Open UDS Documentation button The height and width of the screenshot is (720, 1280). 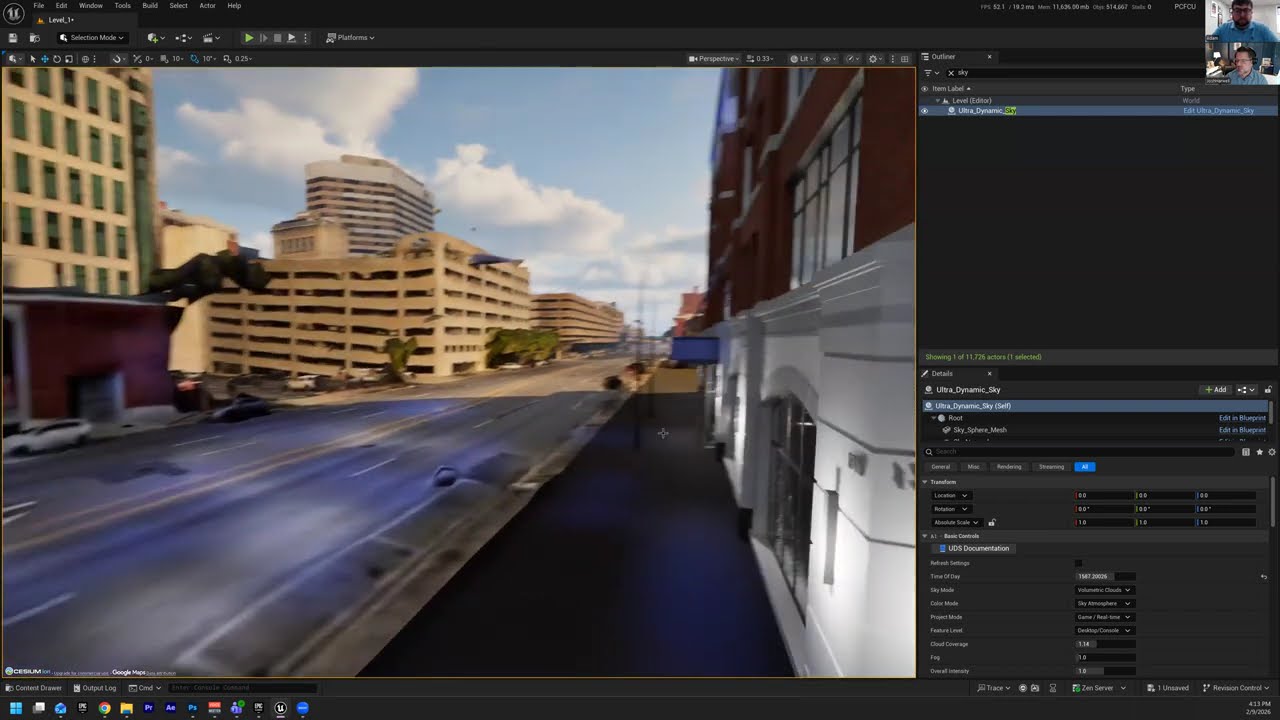coord(973,549)
